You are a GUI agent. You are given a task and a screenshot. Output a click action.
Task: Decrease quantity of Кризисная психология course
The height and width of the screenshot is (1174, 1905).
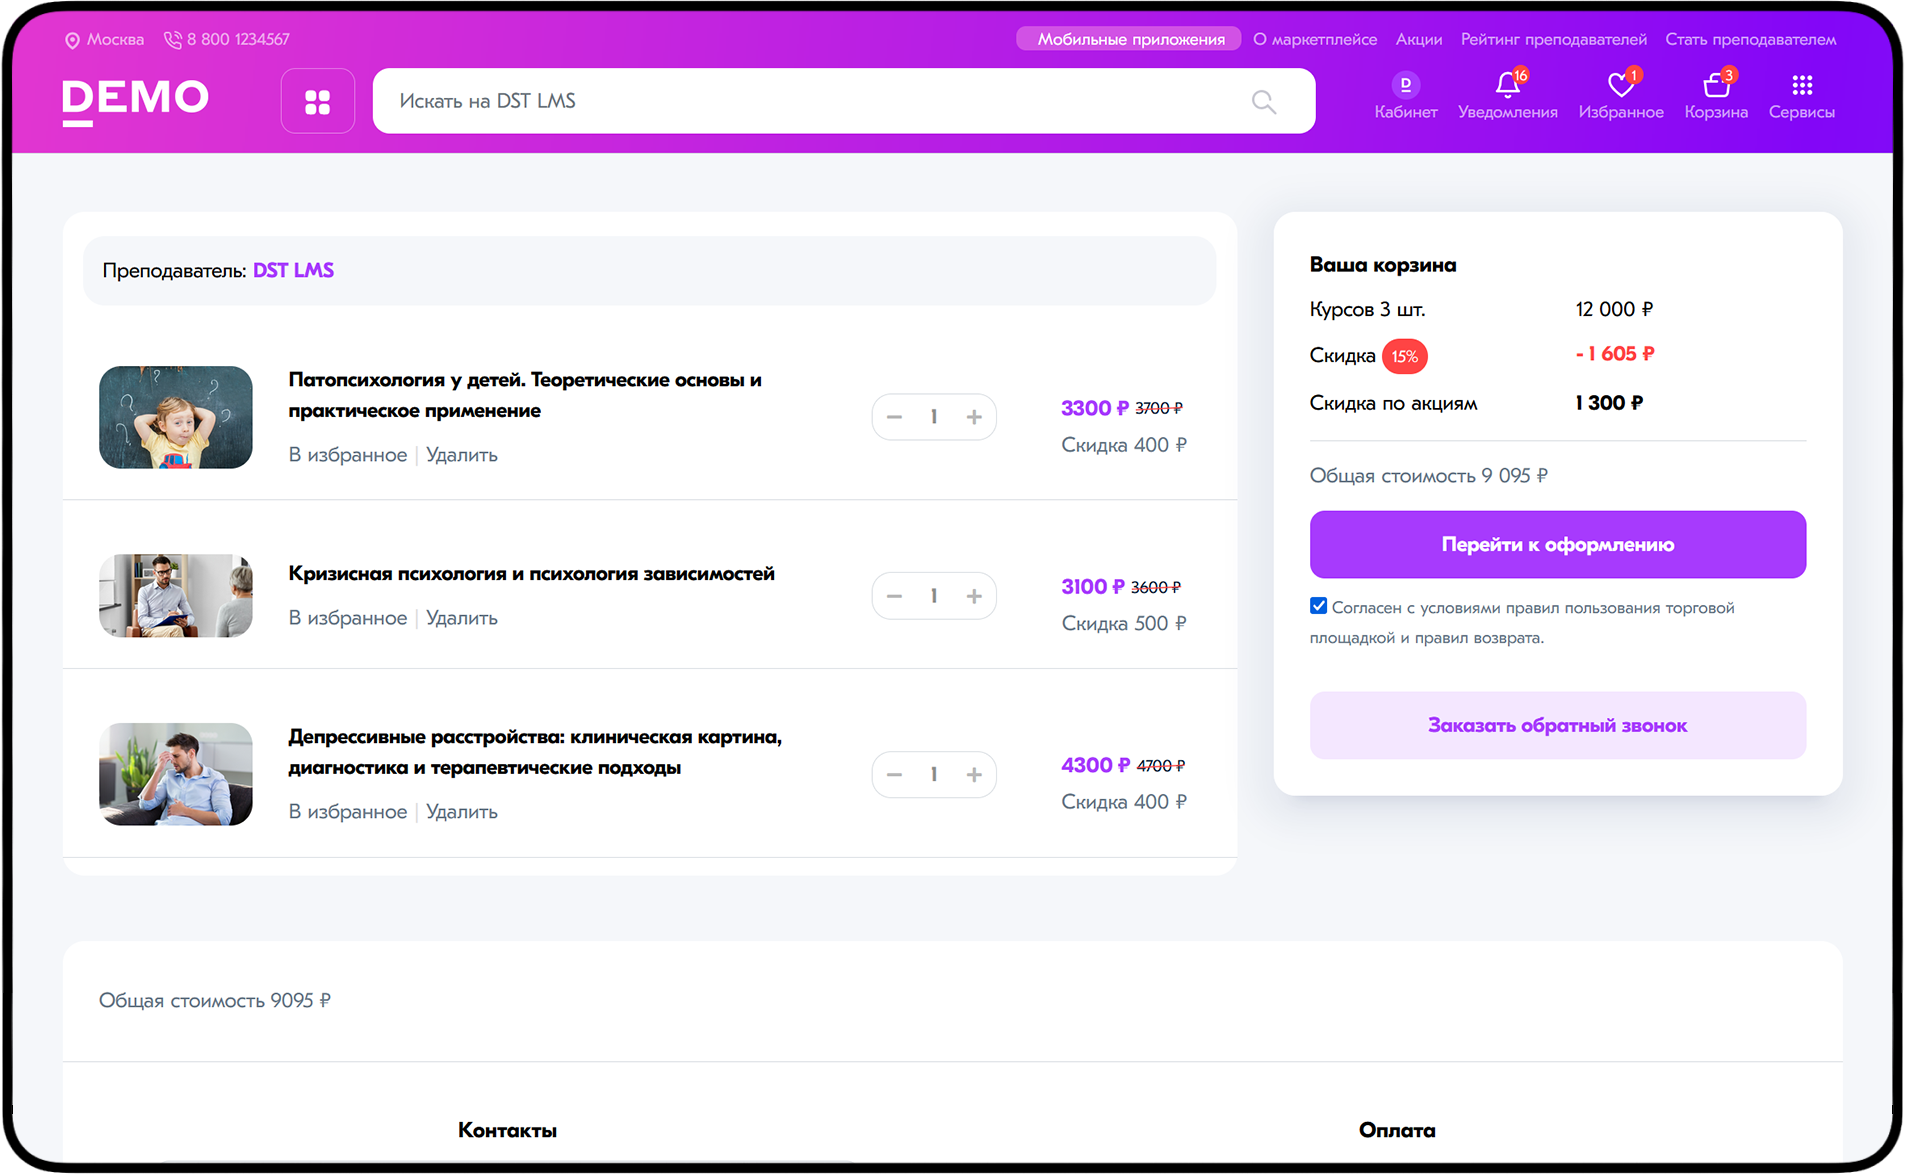[894, 596]
